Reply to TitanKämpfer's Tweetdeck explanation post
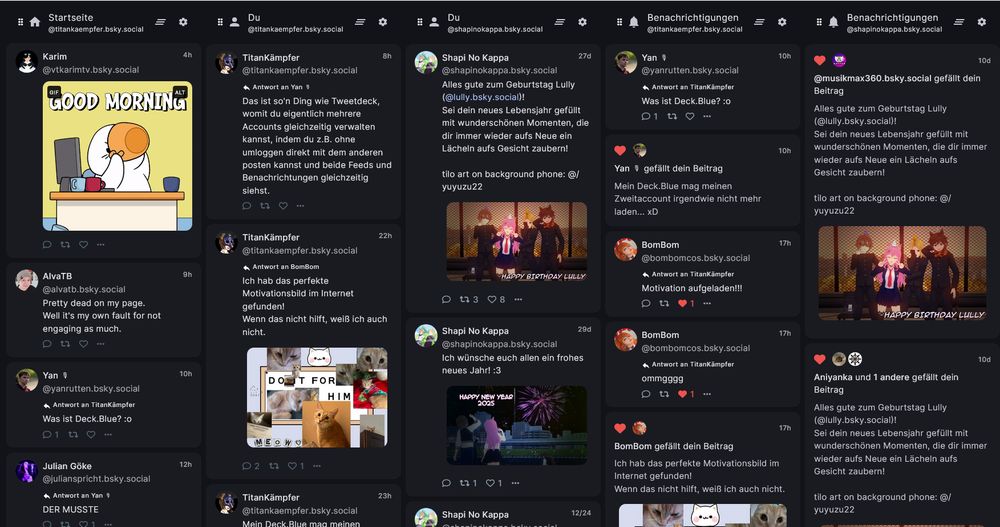 (246, 205)
